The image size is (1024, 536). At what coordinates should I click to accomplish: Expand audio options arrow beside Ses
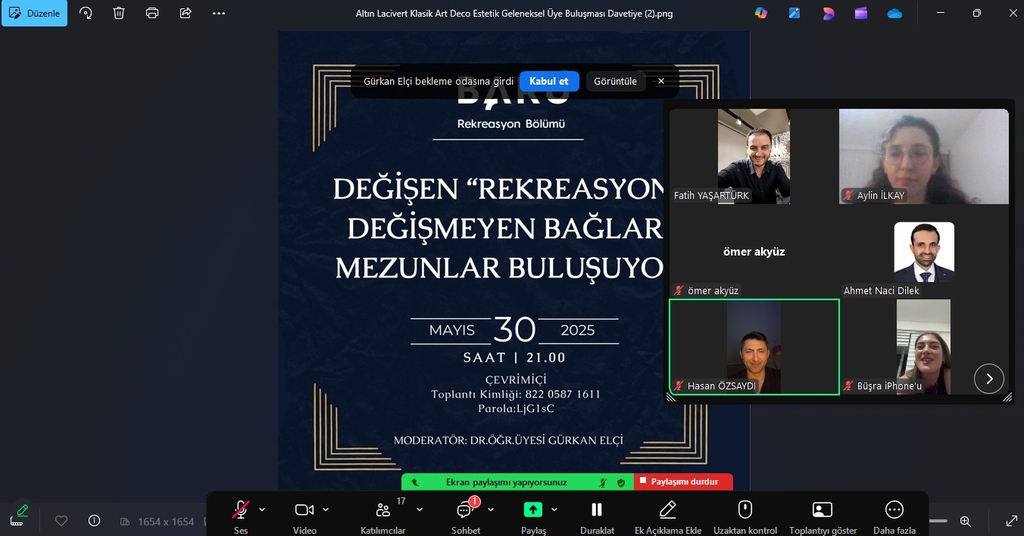(262, 509)
